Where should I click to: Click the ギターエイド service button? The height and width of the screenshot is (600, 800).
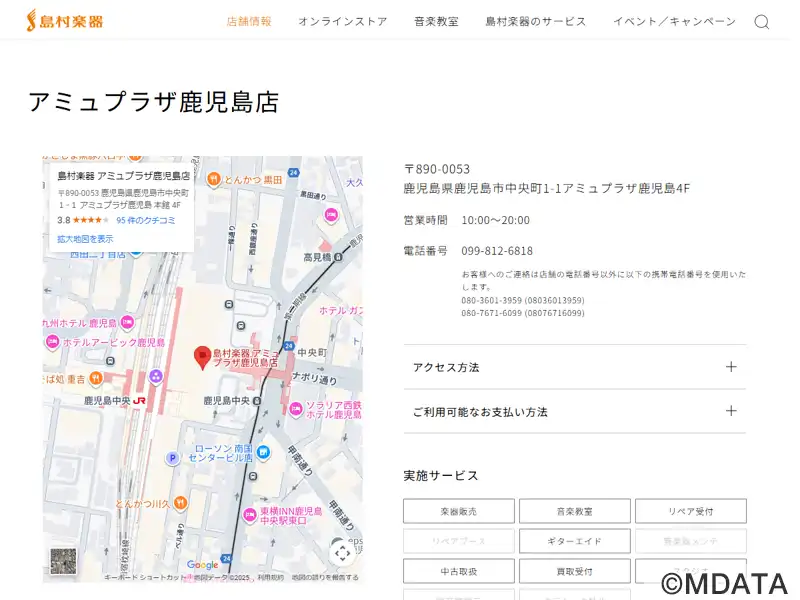pos(574,541)
